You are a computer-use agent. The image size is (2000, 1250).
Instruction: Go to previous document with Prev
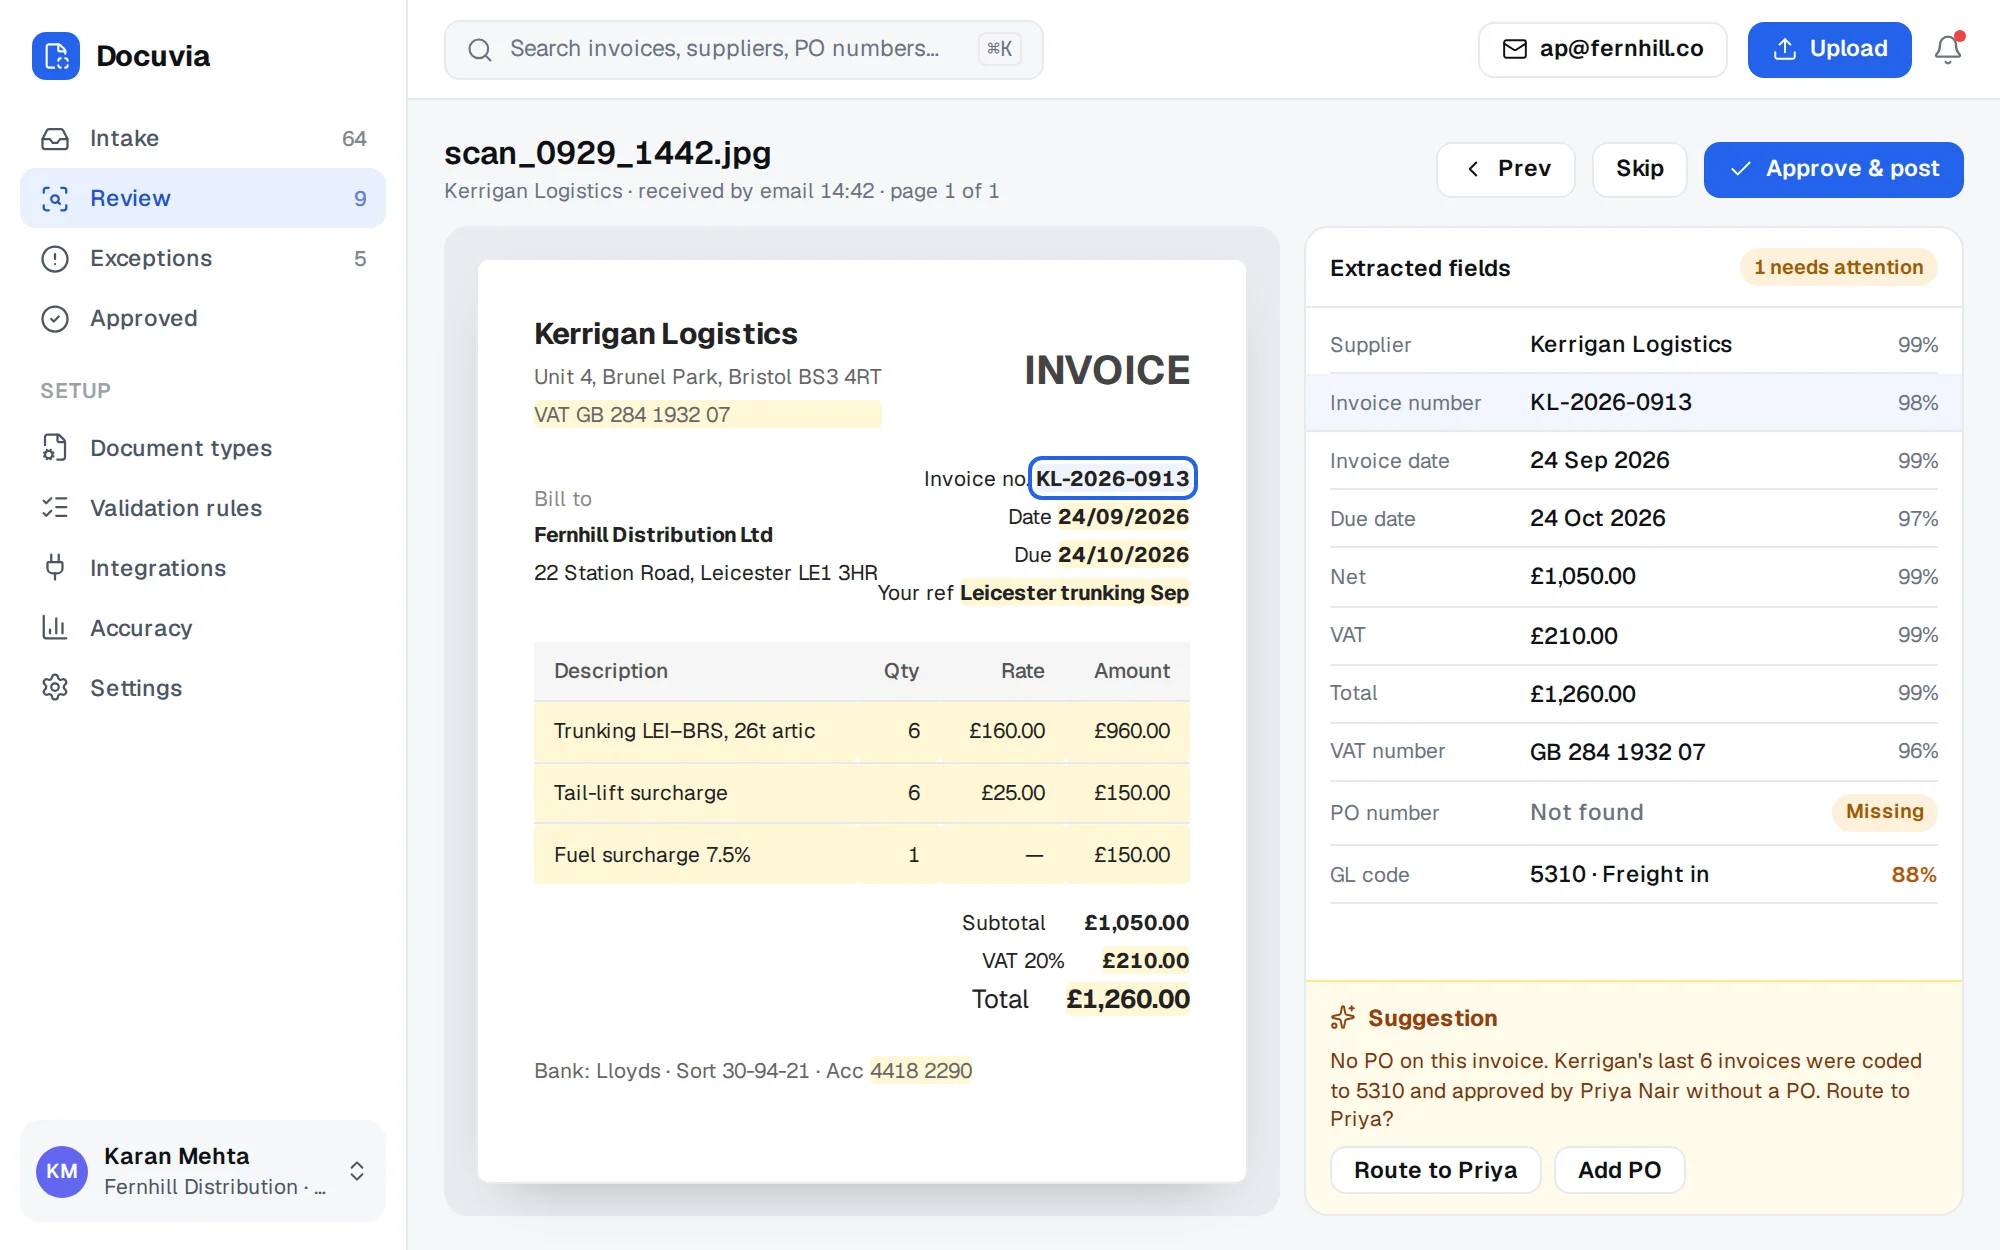coord(1506,169)
